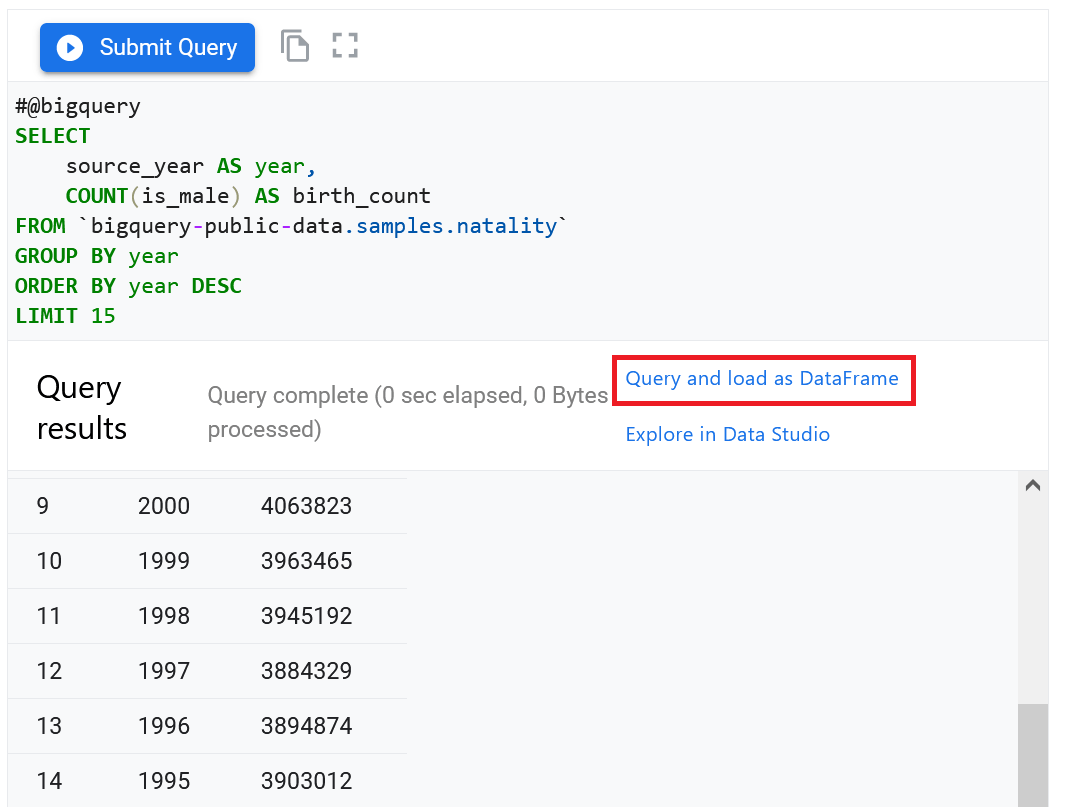Click source_year in the query

[x=135, y=166]
